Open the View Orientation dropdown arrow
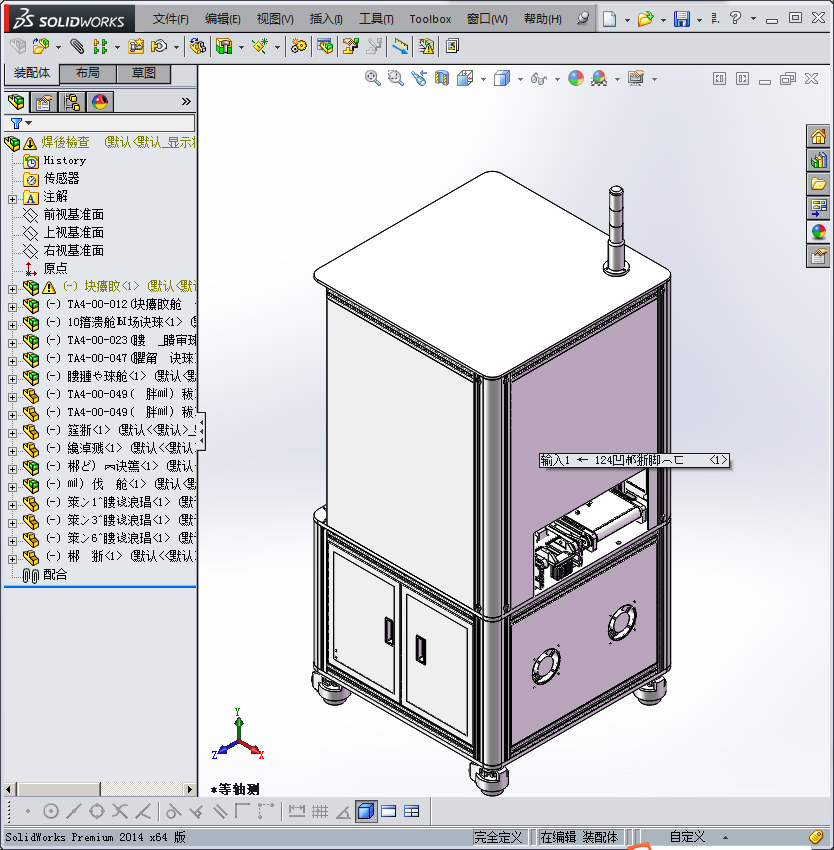834x850 pixels. 483,80
